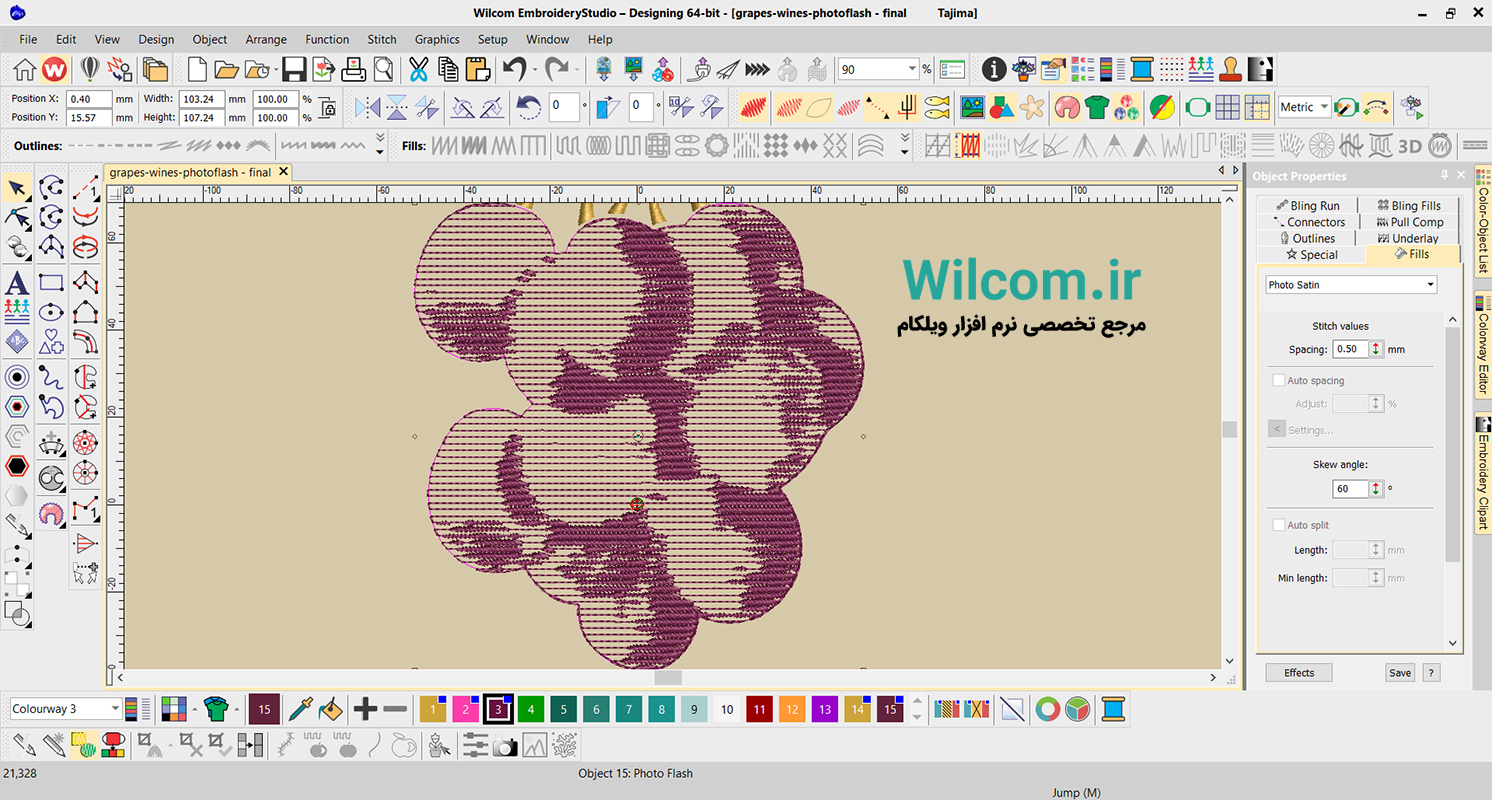Click the red Wilcom W logo icon
This screenshot has width=1492, height=800.
pos(55,69)
